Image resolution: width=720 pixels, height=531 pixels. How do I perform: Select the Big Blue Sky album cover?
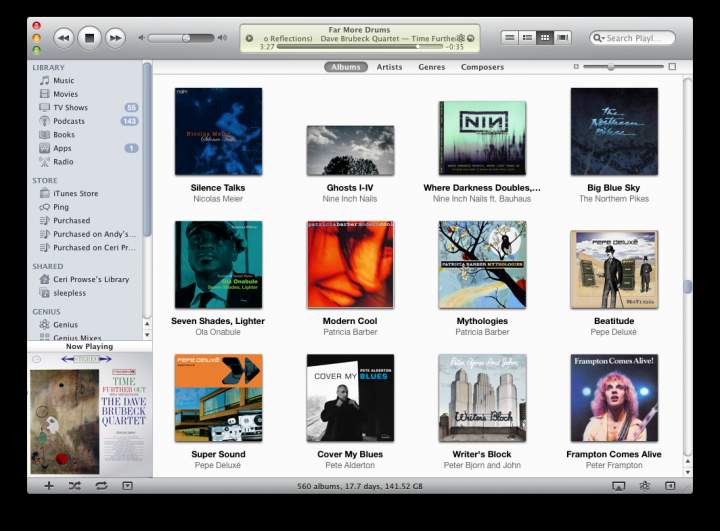(614, 131)
